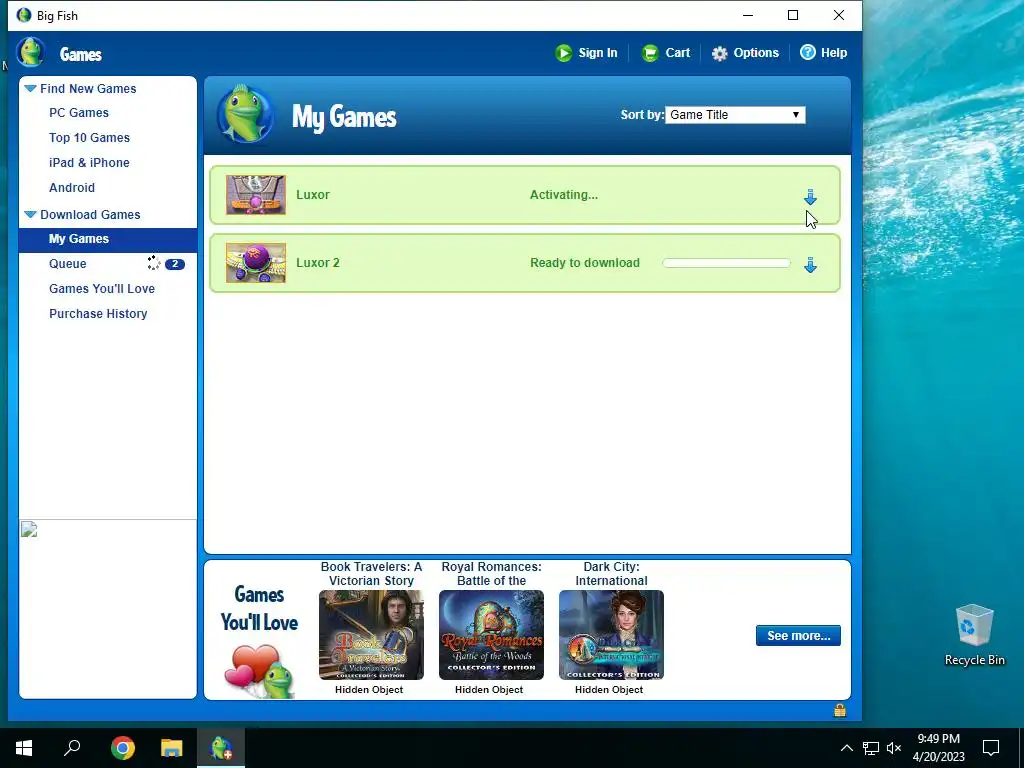The image size is (1024, 768).
Task: Click the Dark City: International title
Action: [611, 573]
